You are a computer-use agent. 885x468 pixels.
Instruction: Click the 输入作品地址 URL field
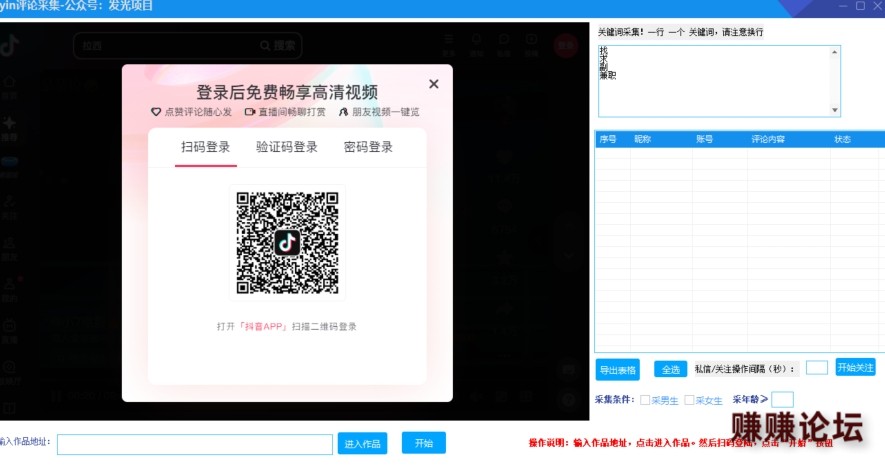[195, 444]
